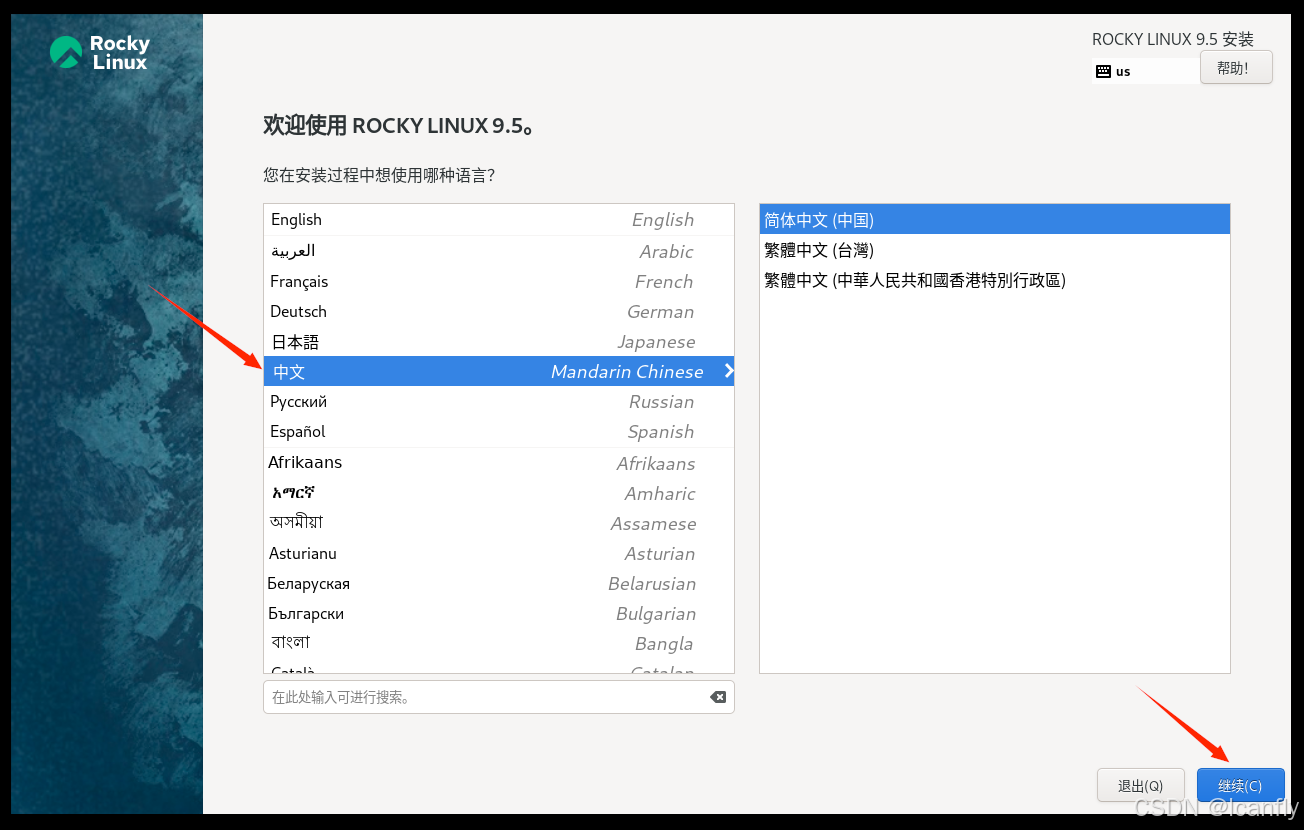Pick Español Spanish language
The width and height of the screenshot is (1304, 830).
pyautogui.click(x=499, y=431)
